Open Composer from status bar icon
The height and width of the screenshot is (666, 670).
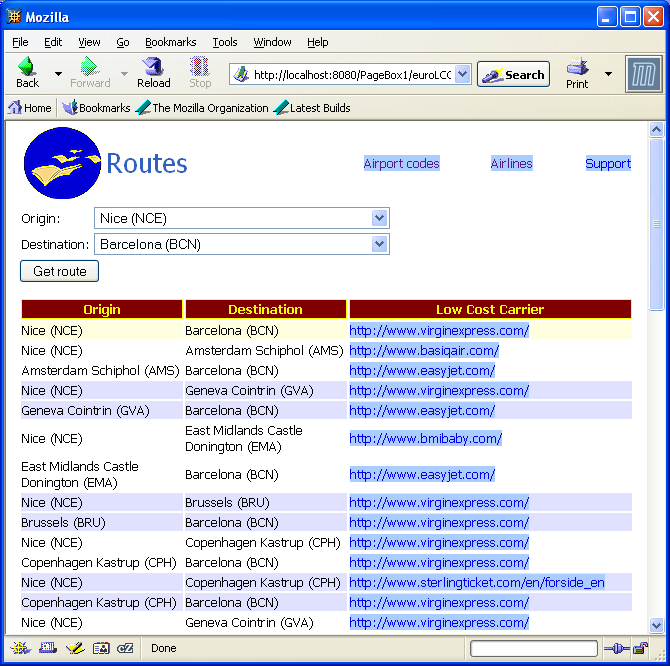click(x=75, y=648)
